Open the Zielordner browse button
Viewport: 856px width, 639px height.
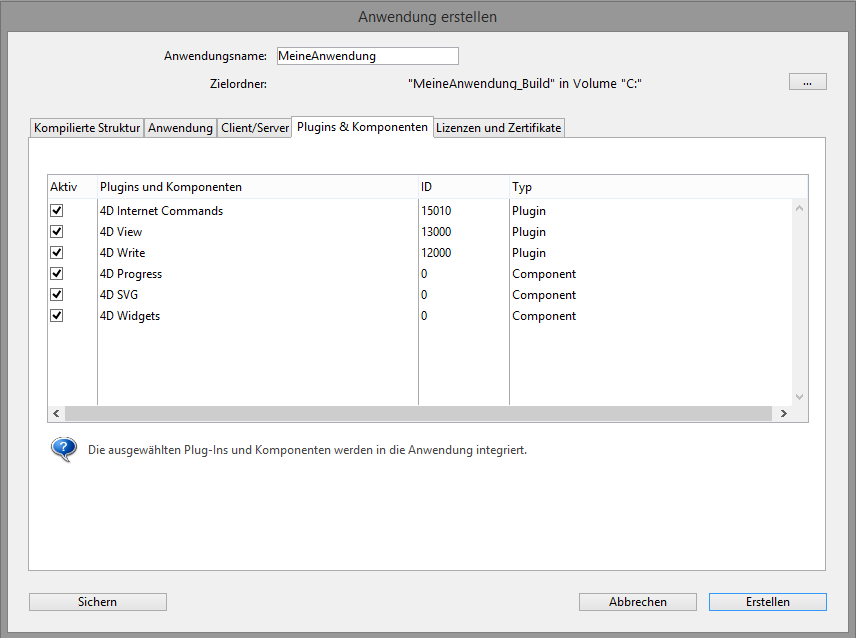point(807,82)
